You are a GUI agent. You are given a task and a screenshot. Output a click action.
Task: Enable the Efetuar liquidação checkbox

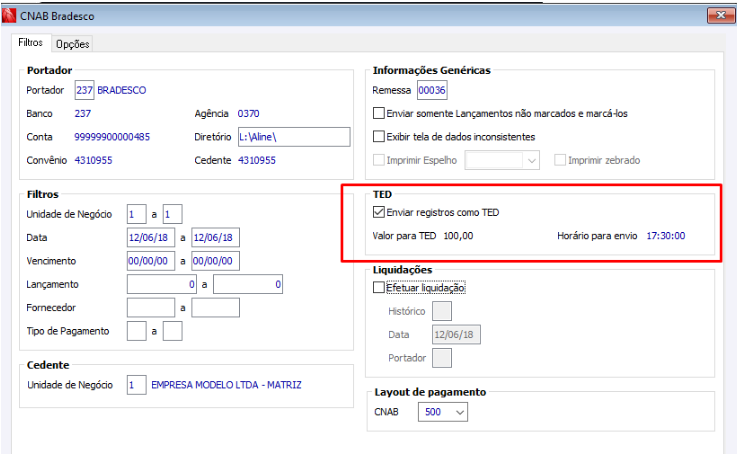tap(378, 287)
